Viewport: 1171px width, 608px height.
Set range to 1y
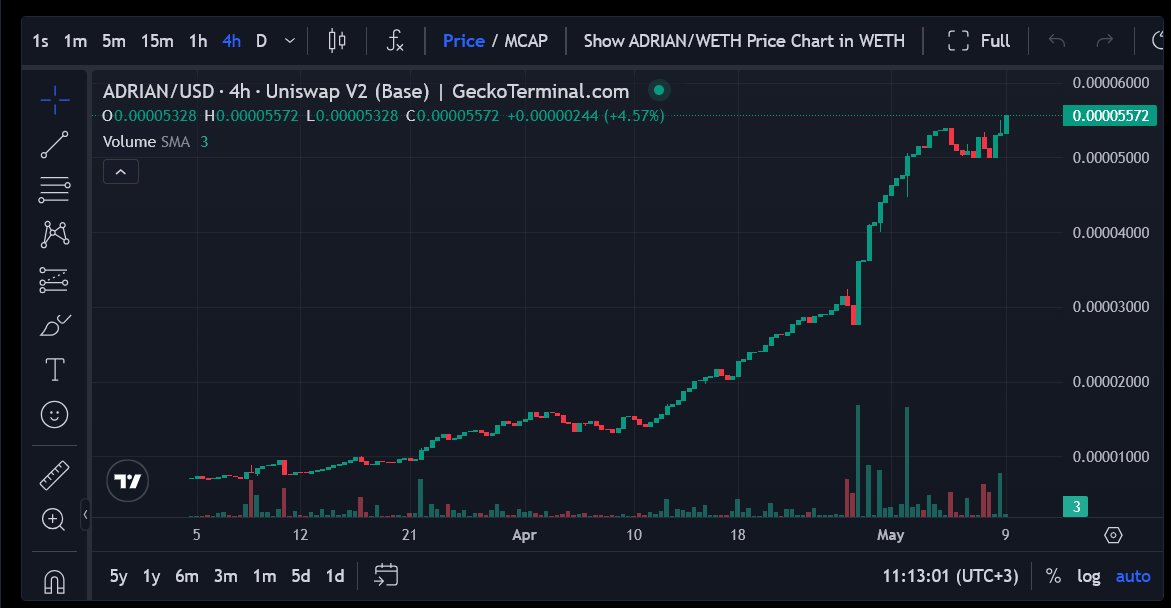(152, 576)
